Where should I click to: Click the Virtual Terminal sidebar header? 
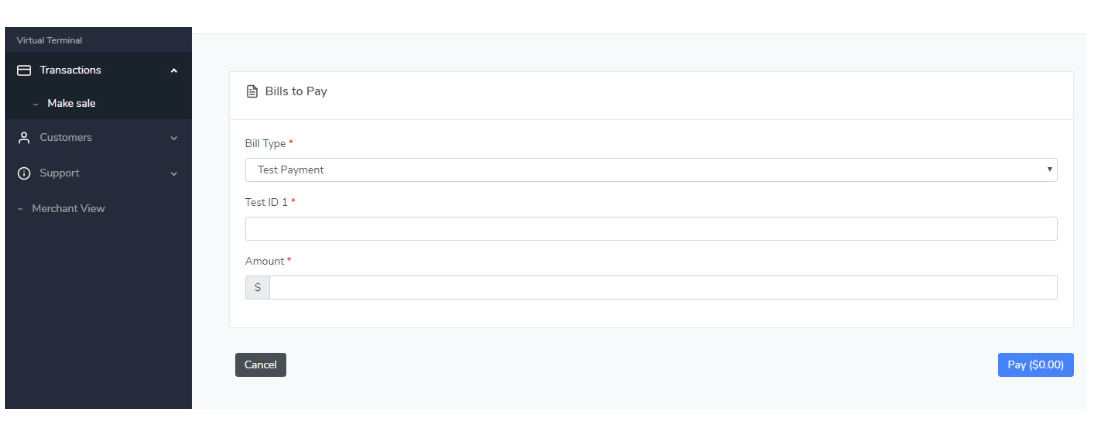[49, 41]
